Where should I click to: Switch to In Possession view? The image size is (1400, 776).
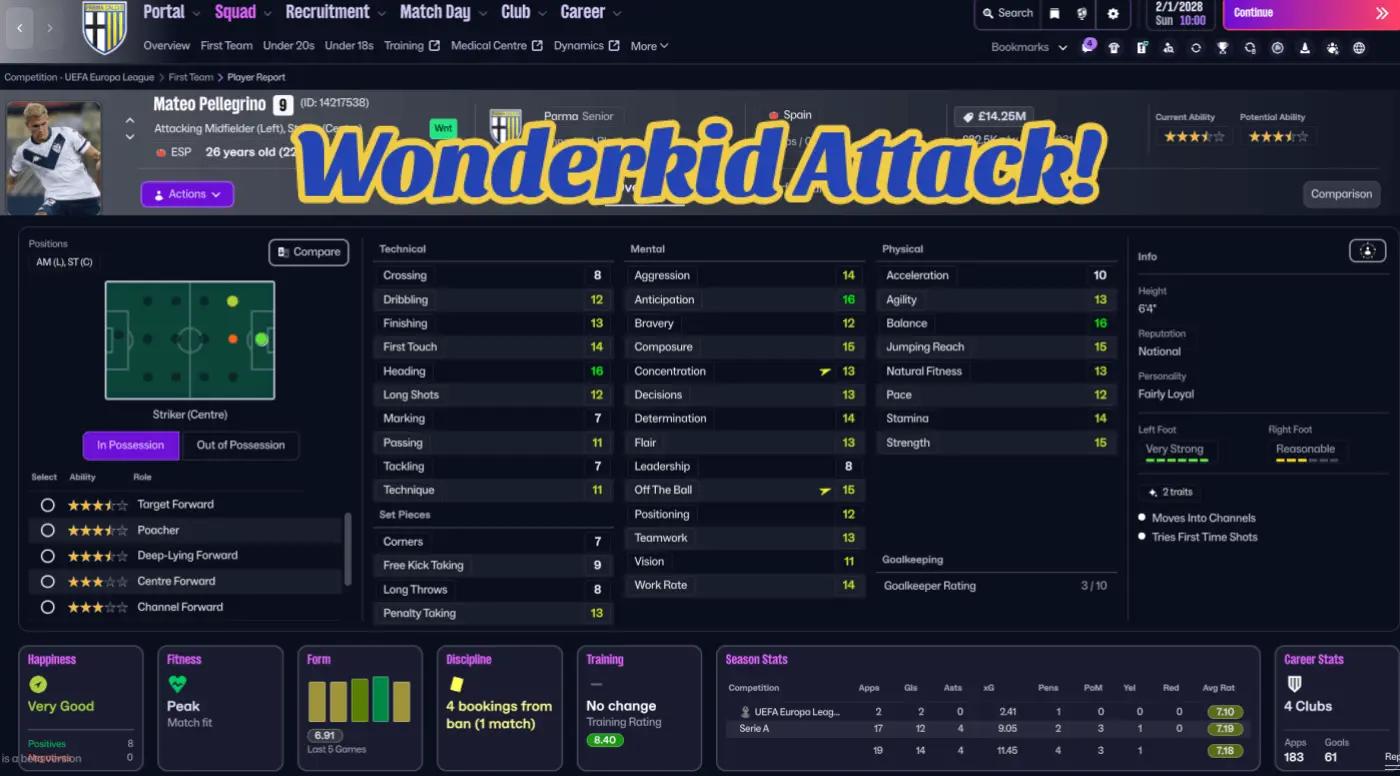pyautogui.click(x=131, y=445)
